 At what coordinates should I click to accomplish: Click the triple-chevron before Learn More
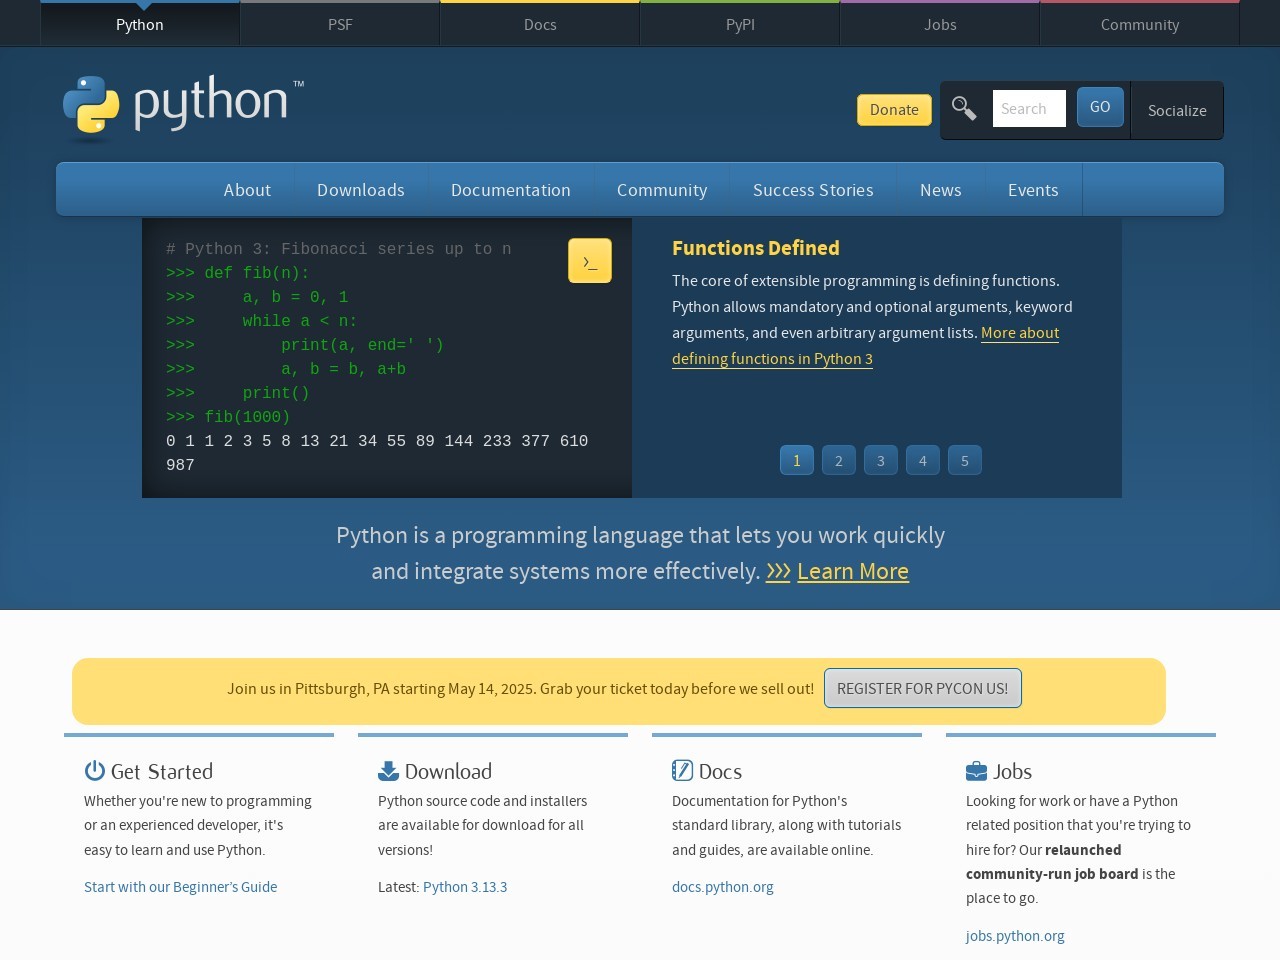pos(778,571)
